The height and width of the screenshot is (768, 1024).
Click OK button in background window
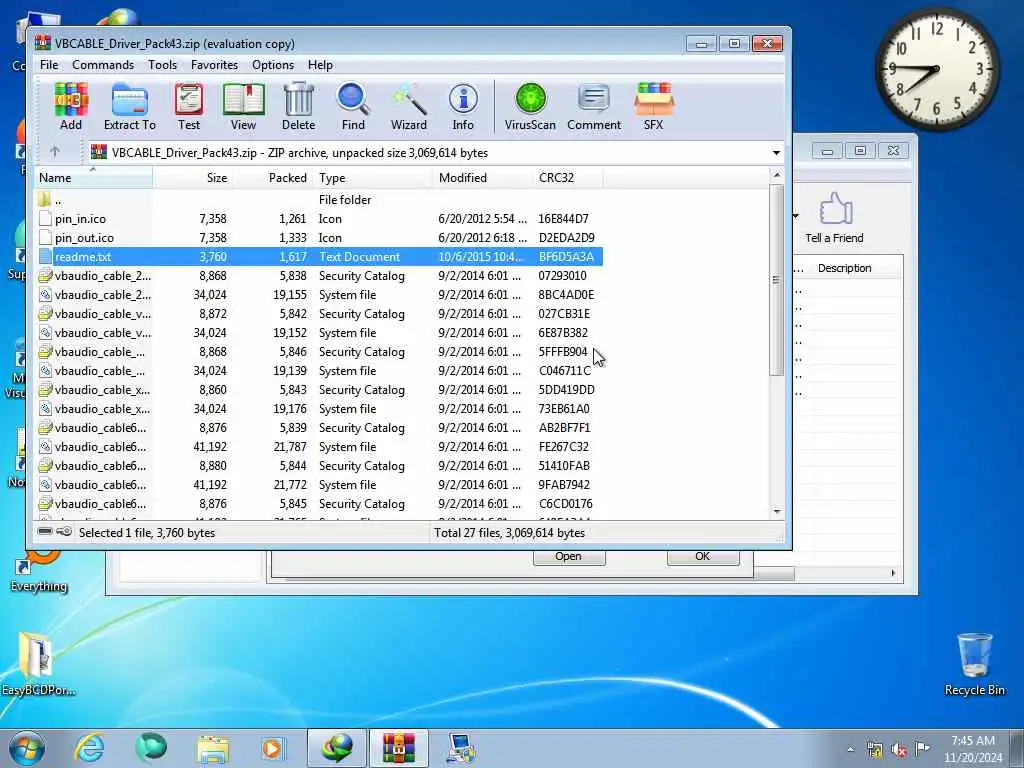(703, 556)
